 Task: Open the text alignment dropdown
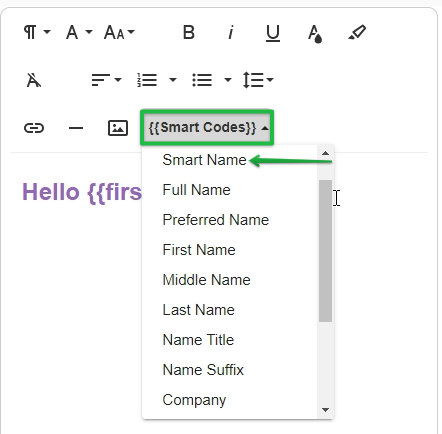(x=106, y=80)
